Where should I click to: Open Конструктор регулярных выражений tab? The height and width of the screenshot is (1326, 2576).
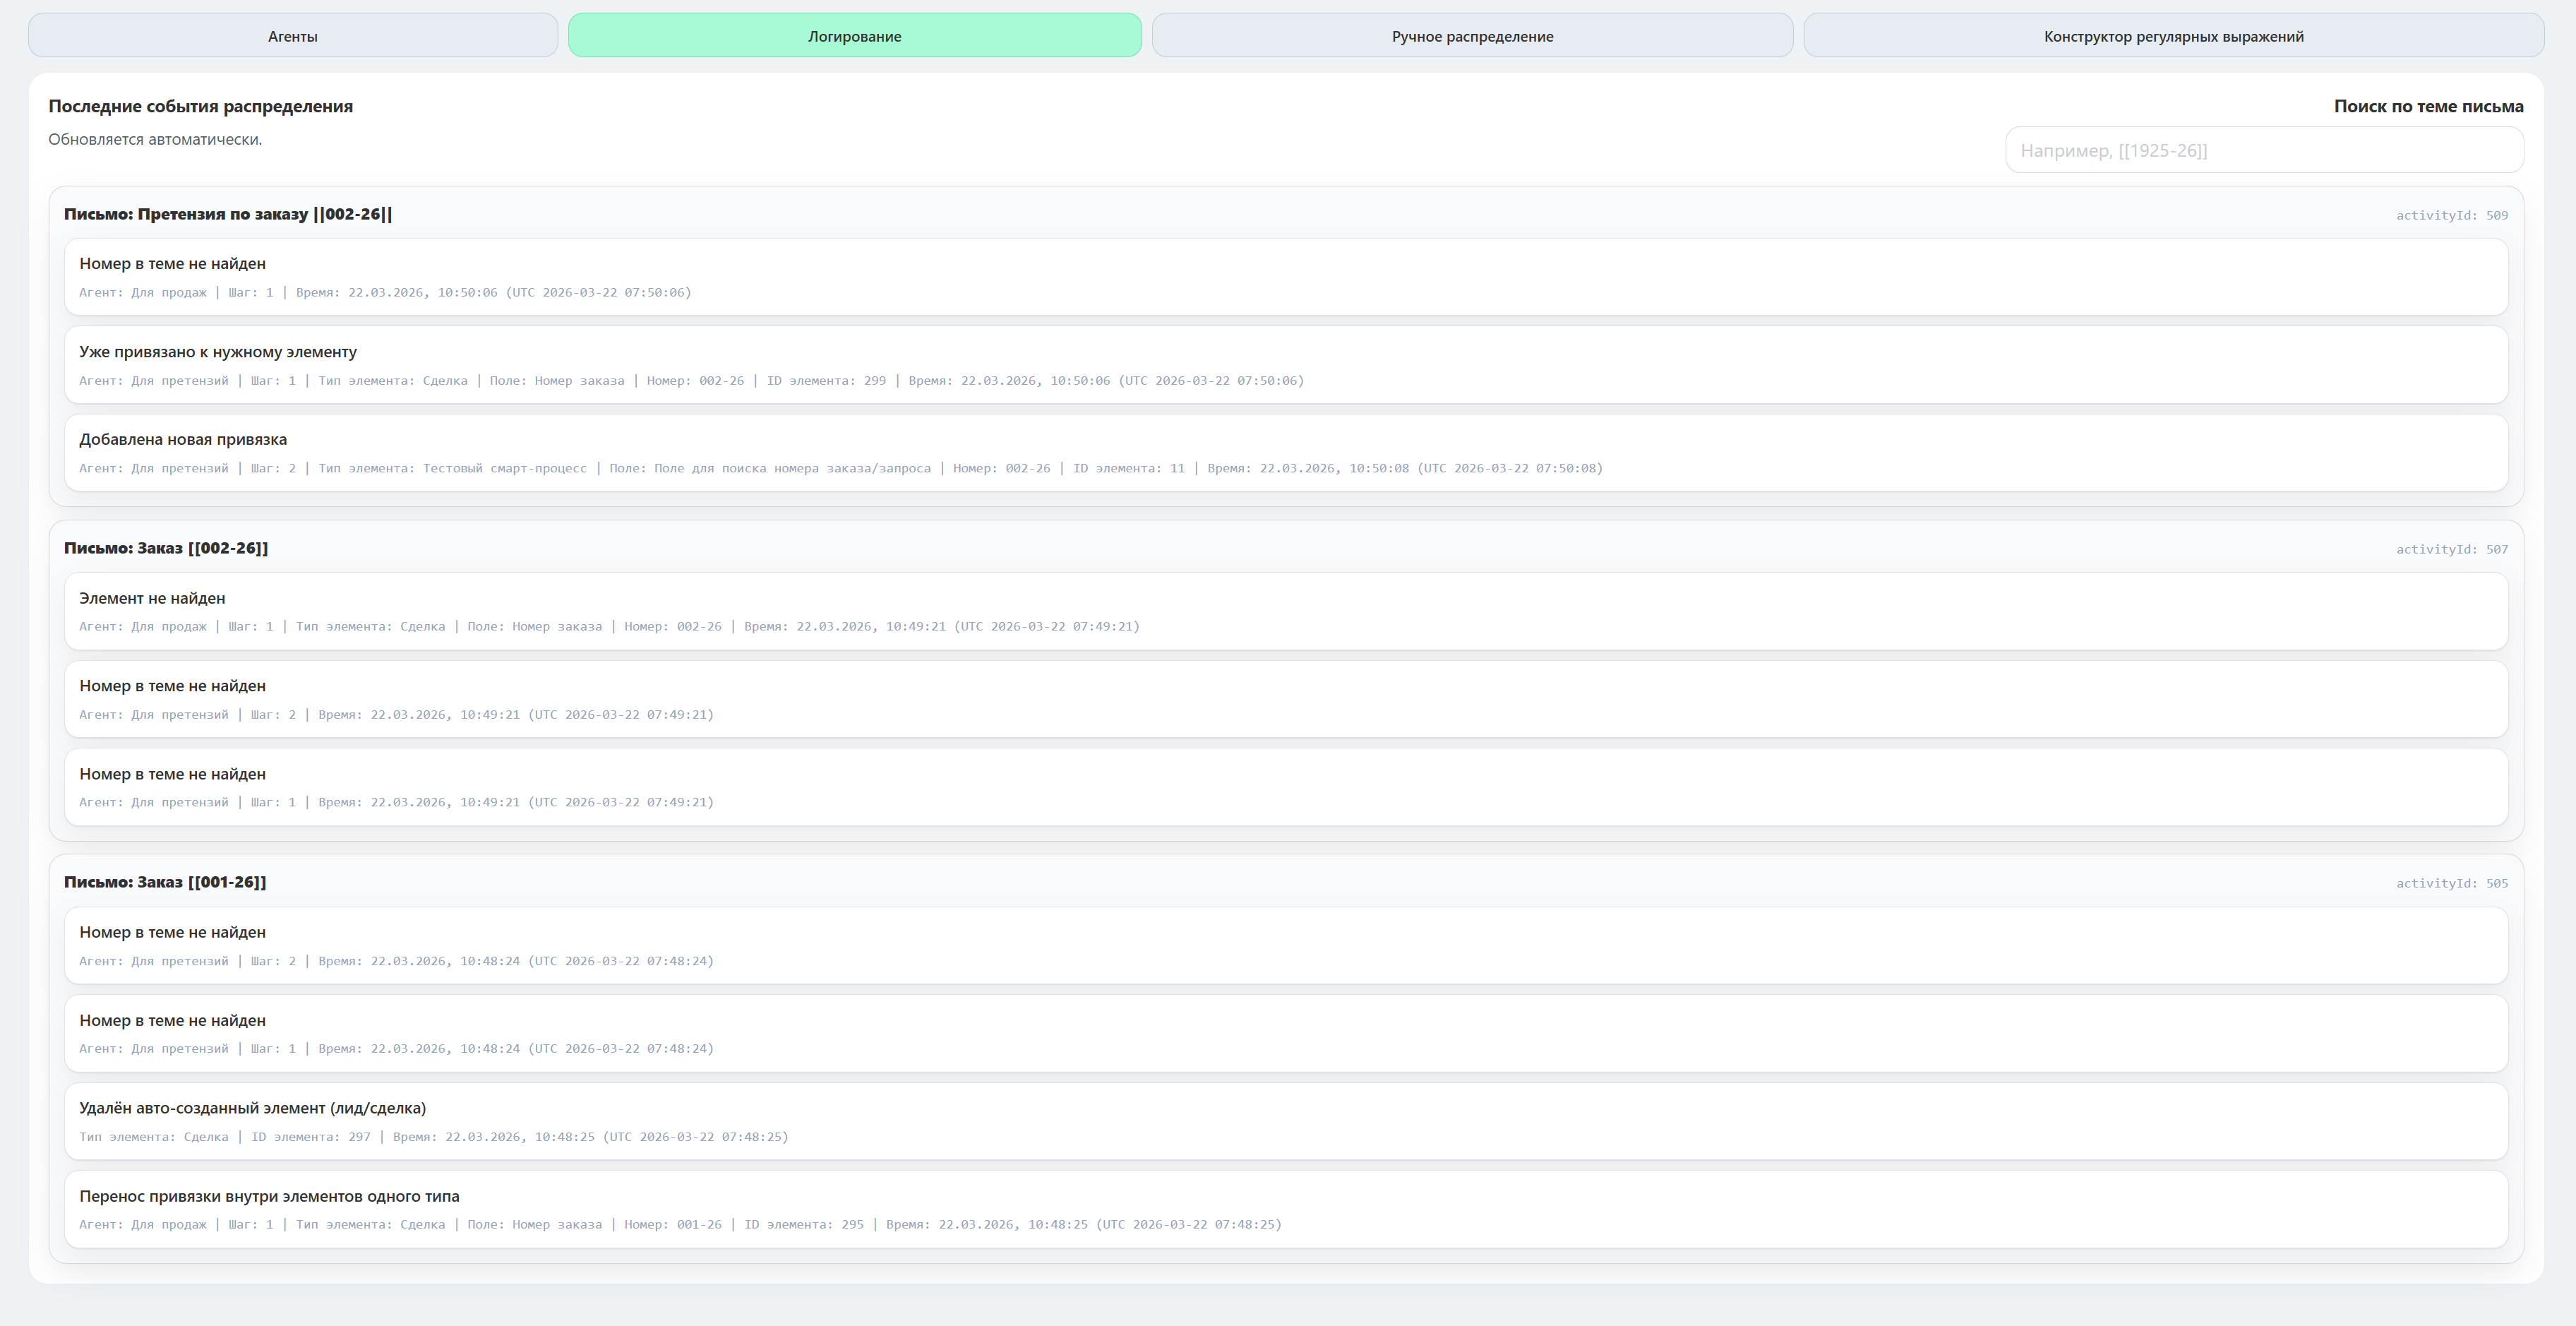click(x=2173, y=36)
